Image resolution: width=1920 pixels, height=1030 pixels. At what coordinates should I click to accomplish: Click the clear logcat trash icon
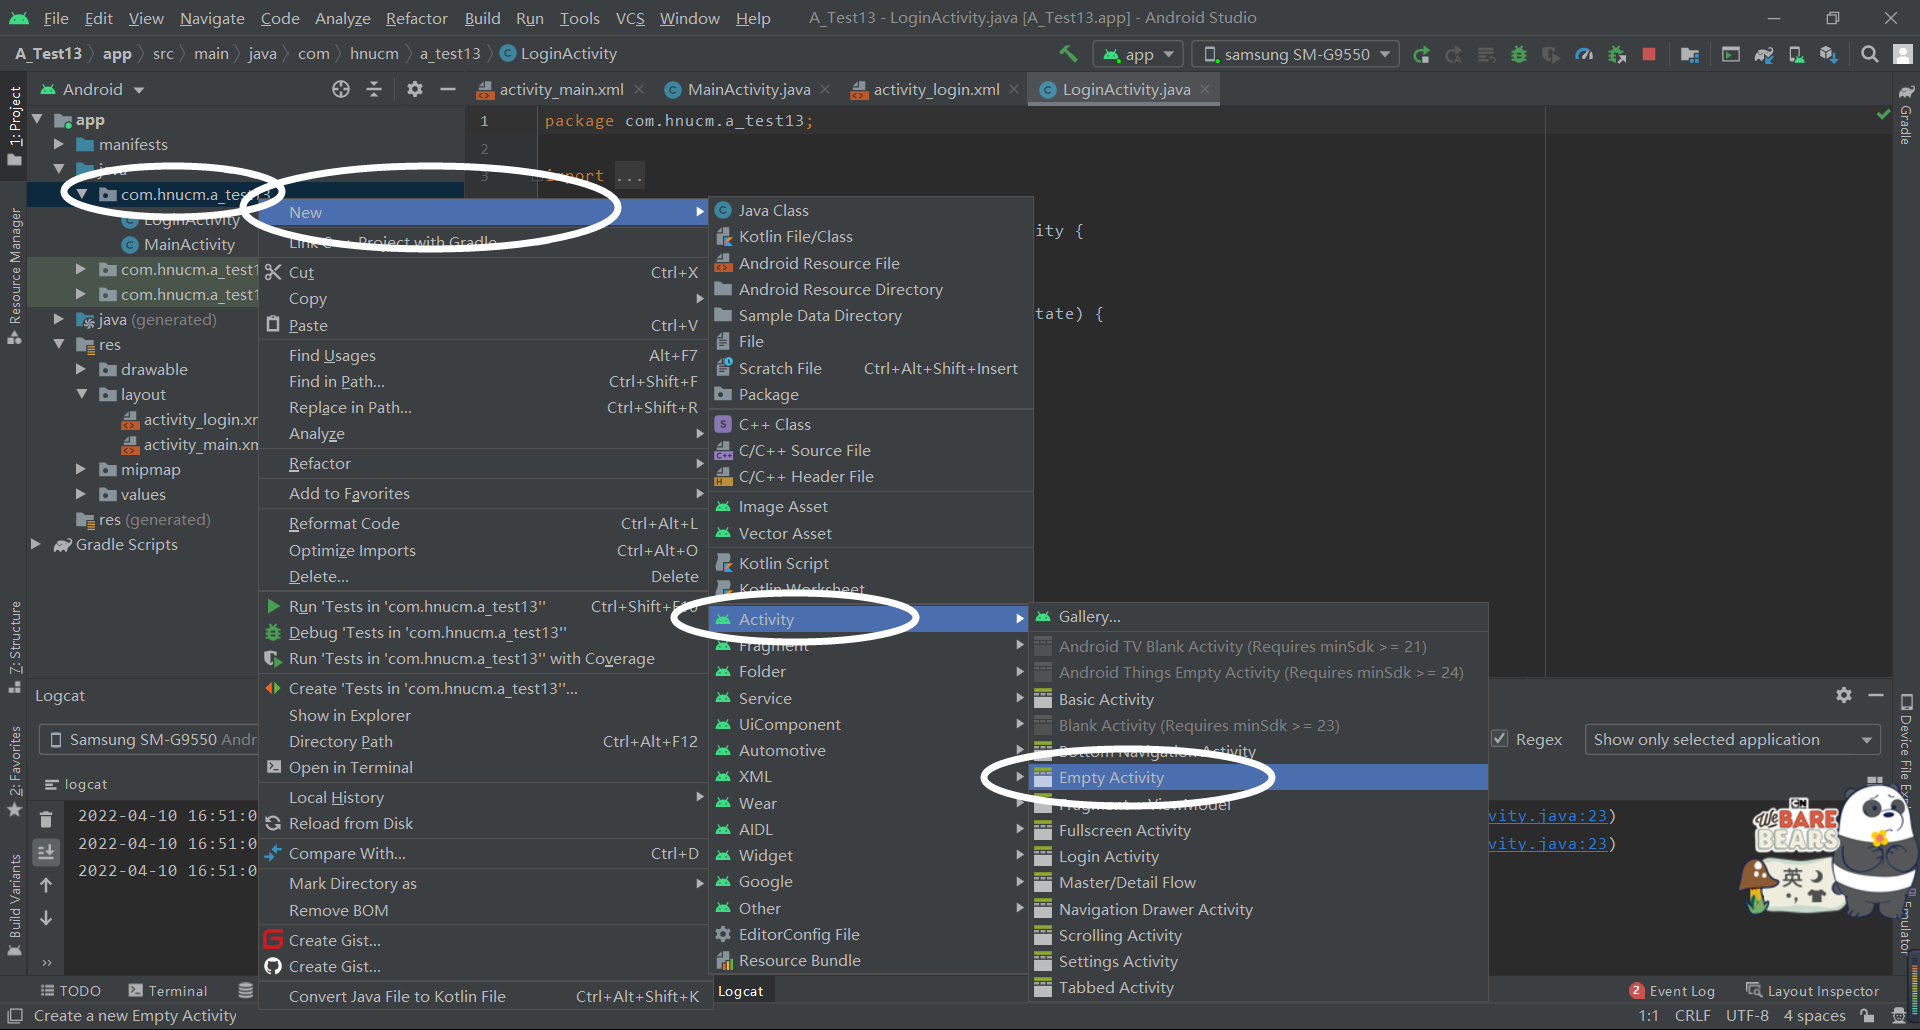point(46,819)
